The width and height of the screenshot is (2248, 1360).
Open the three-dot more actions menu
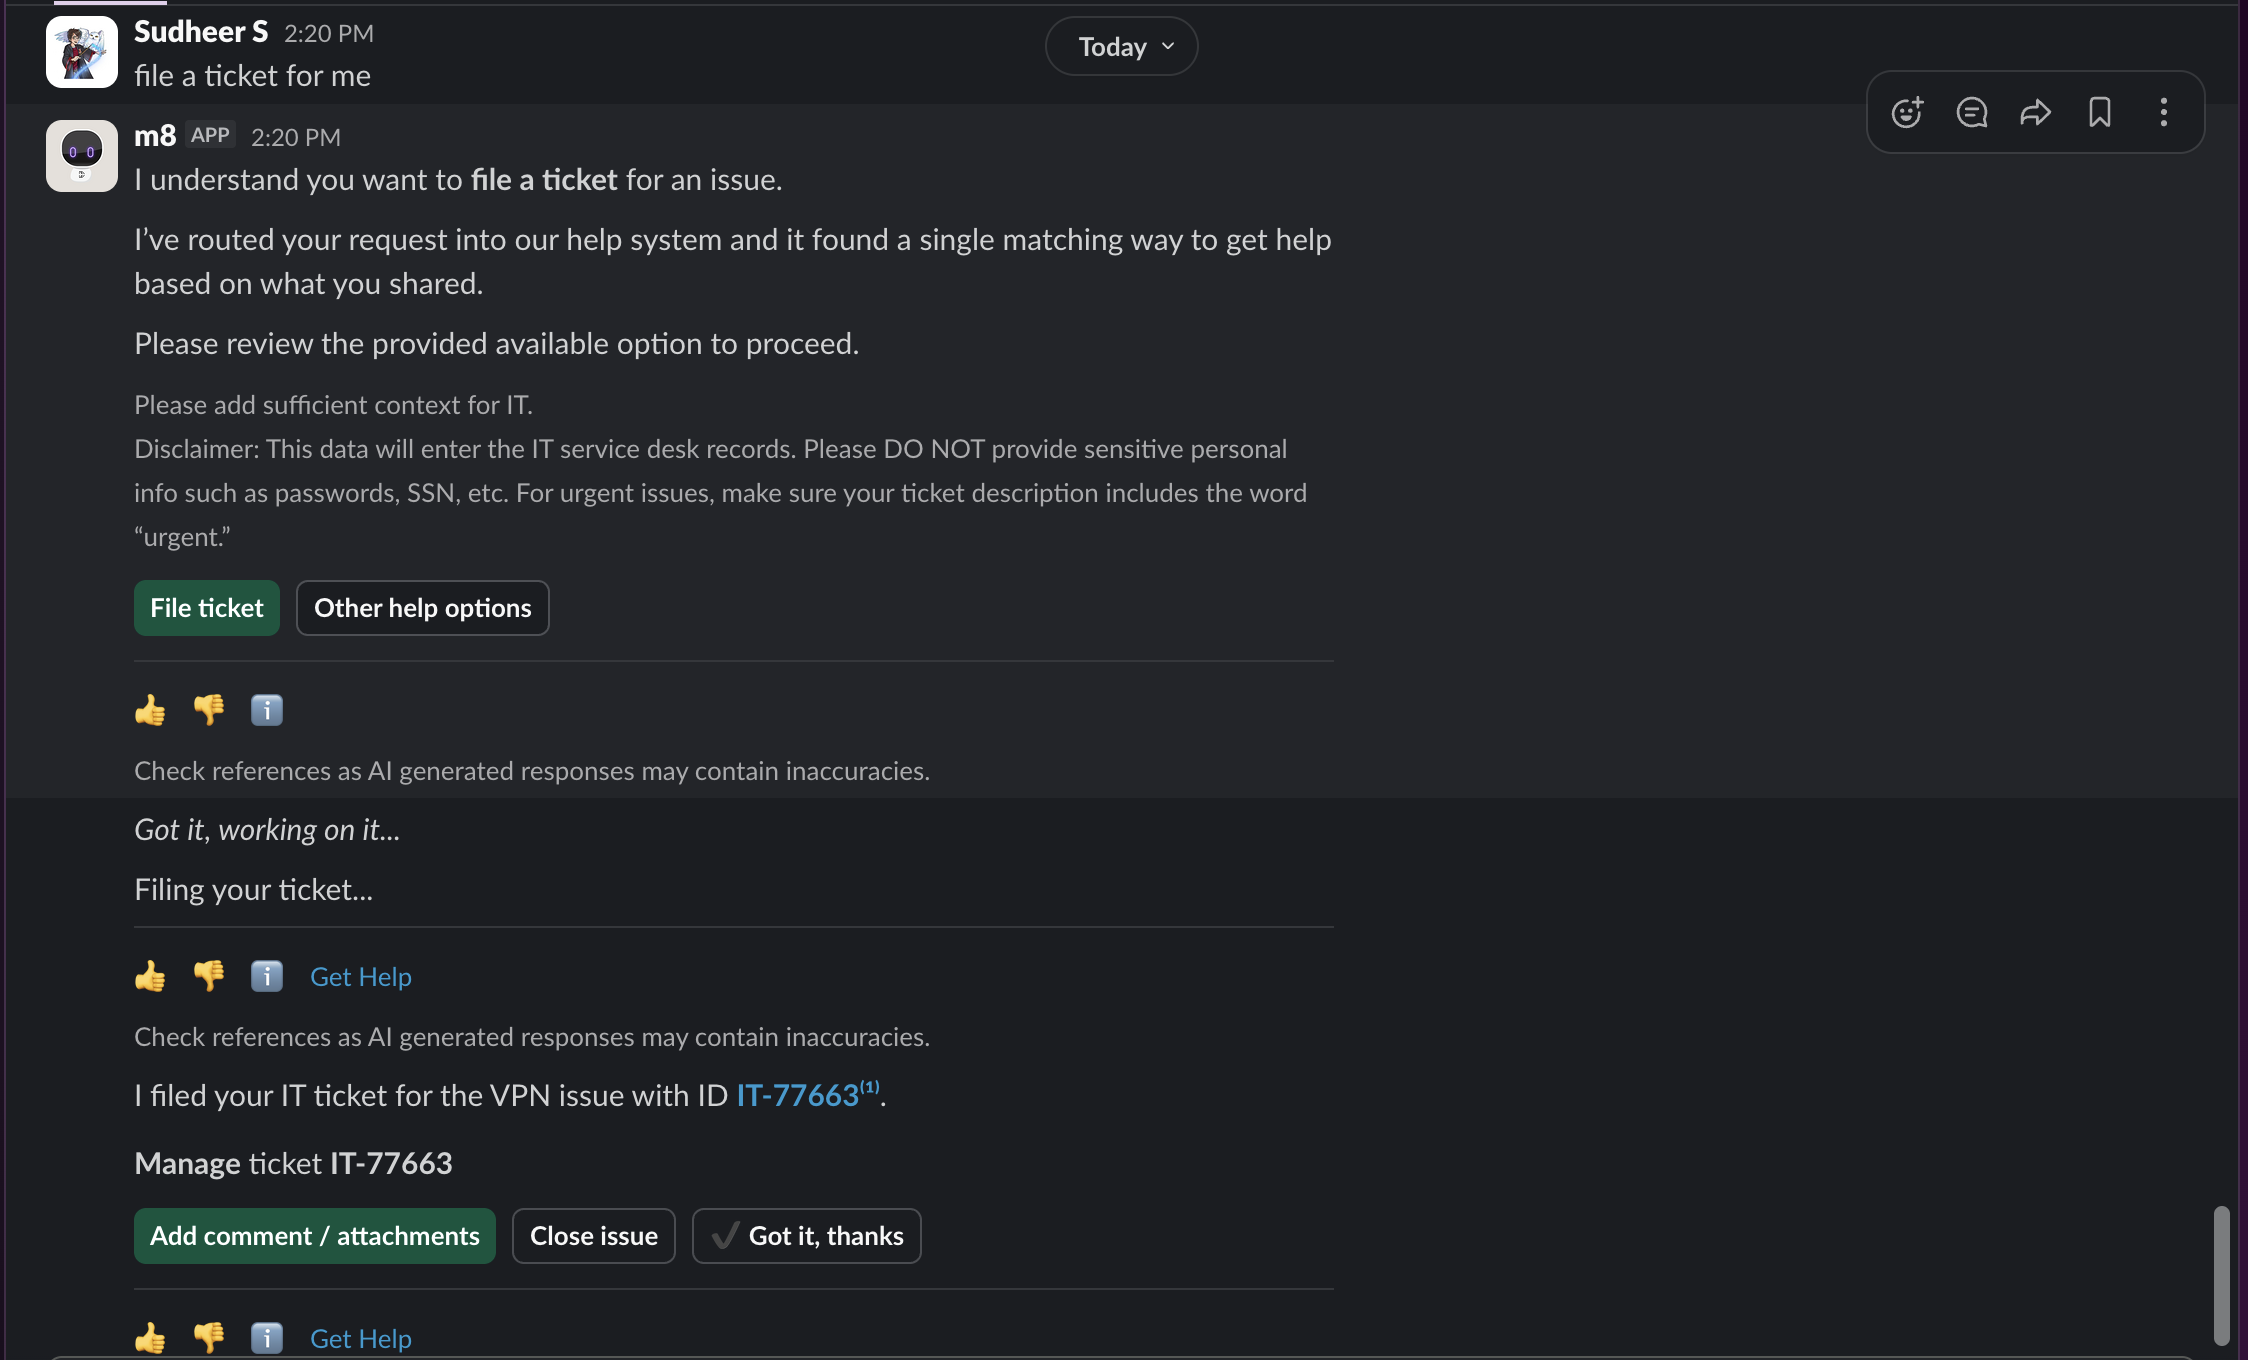click(2163, 112)
